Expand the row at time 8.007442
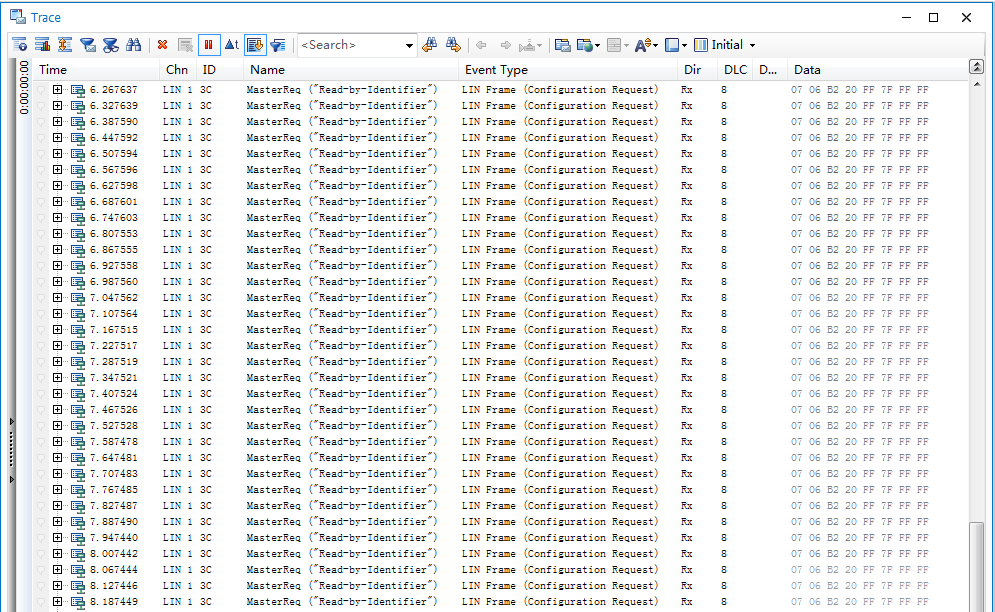The height and width of the screenshot is (612, 995). tap(57, 554)
